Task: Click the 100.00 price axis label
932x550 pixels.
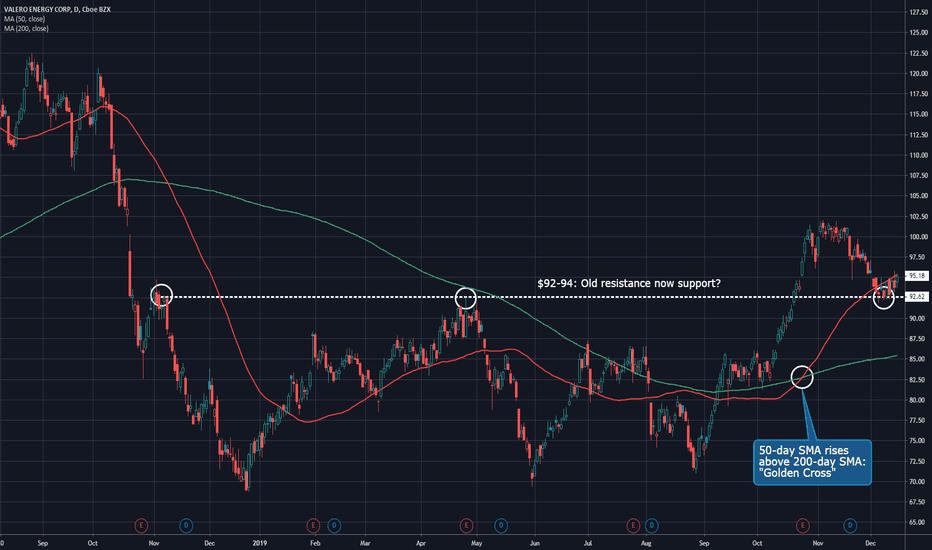Action: tap(918, 237)
